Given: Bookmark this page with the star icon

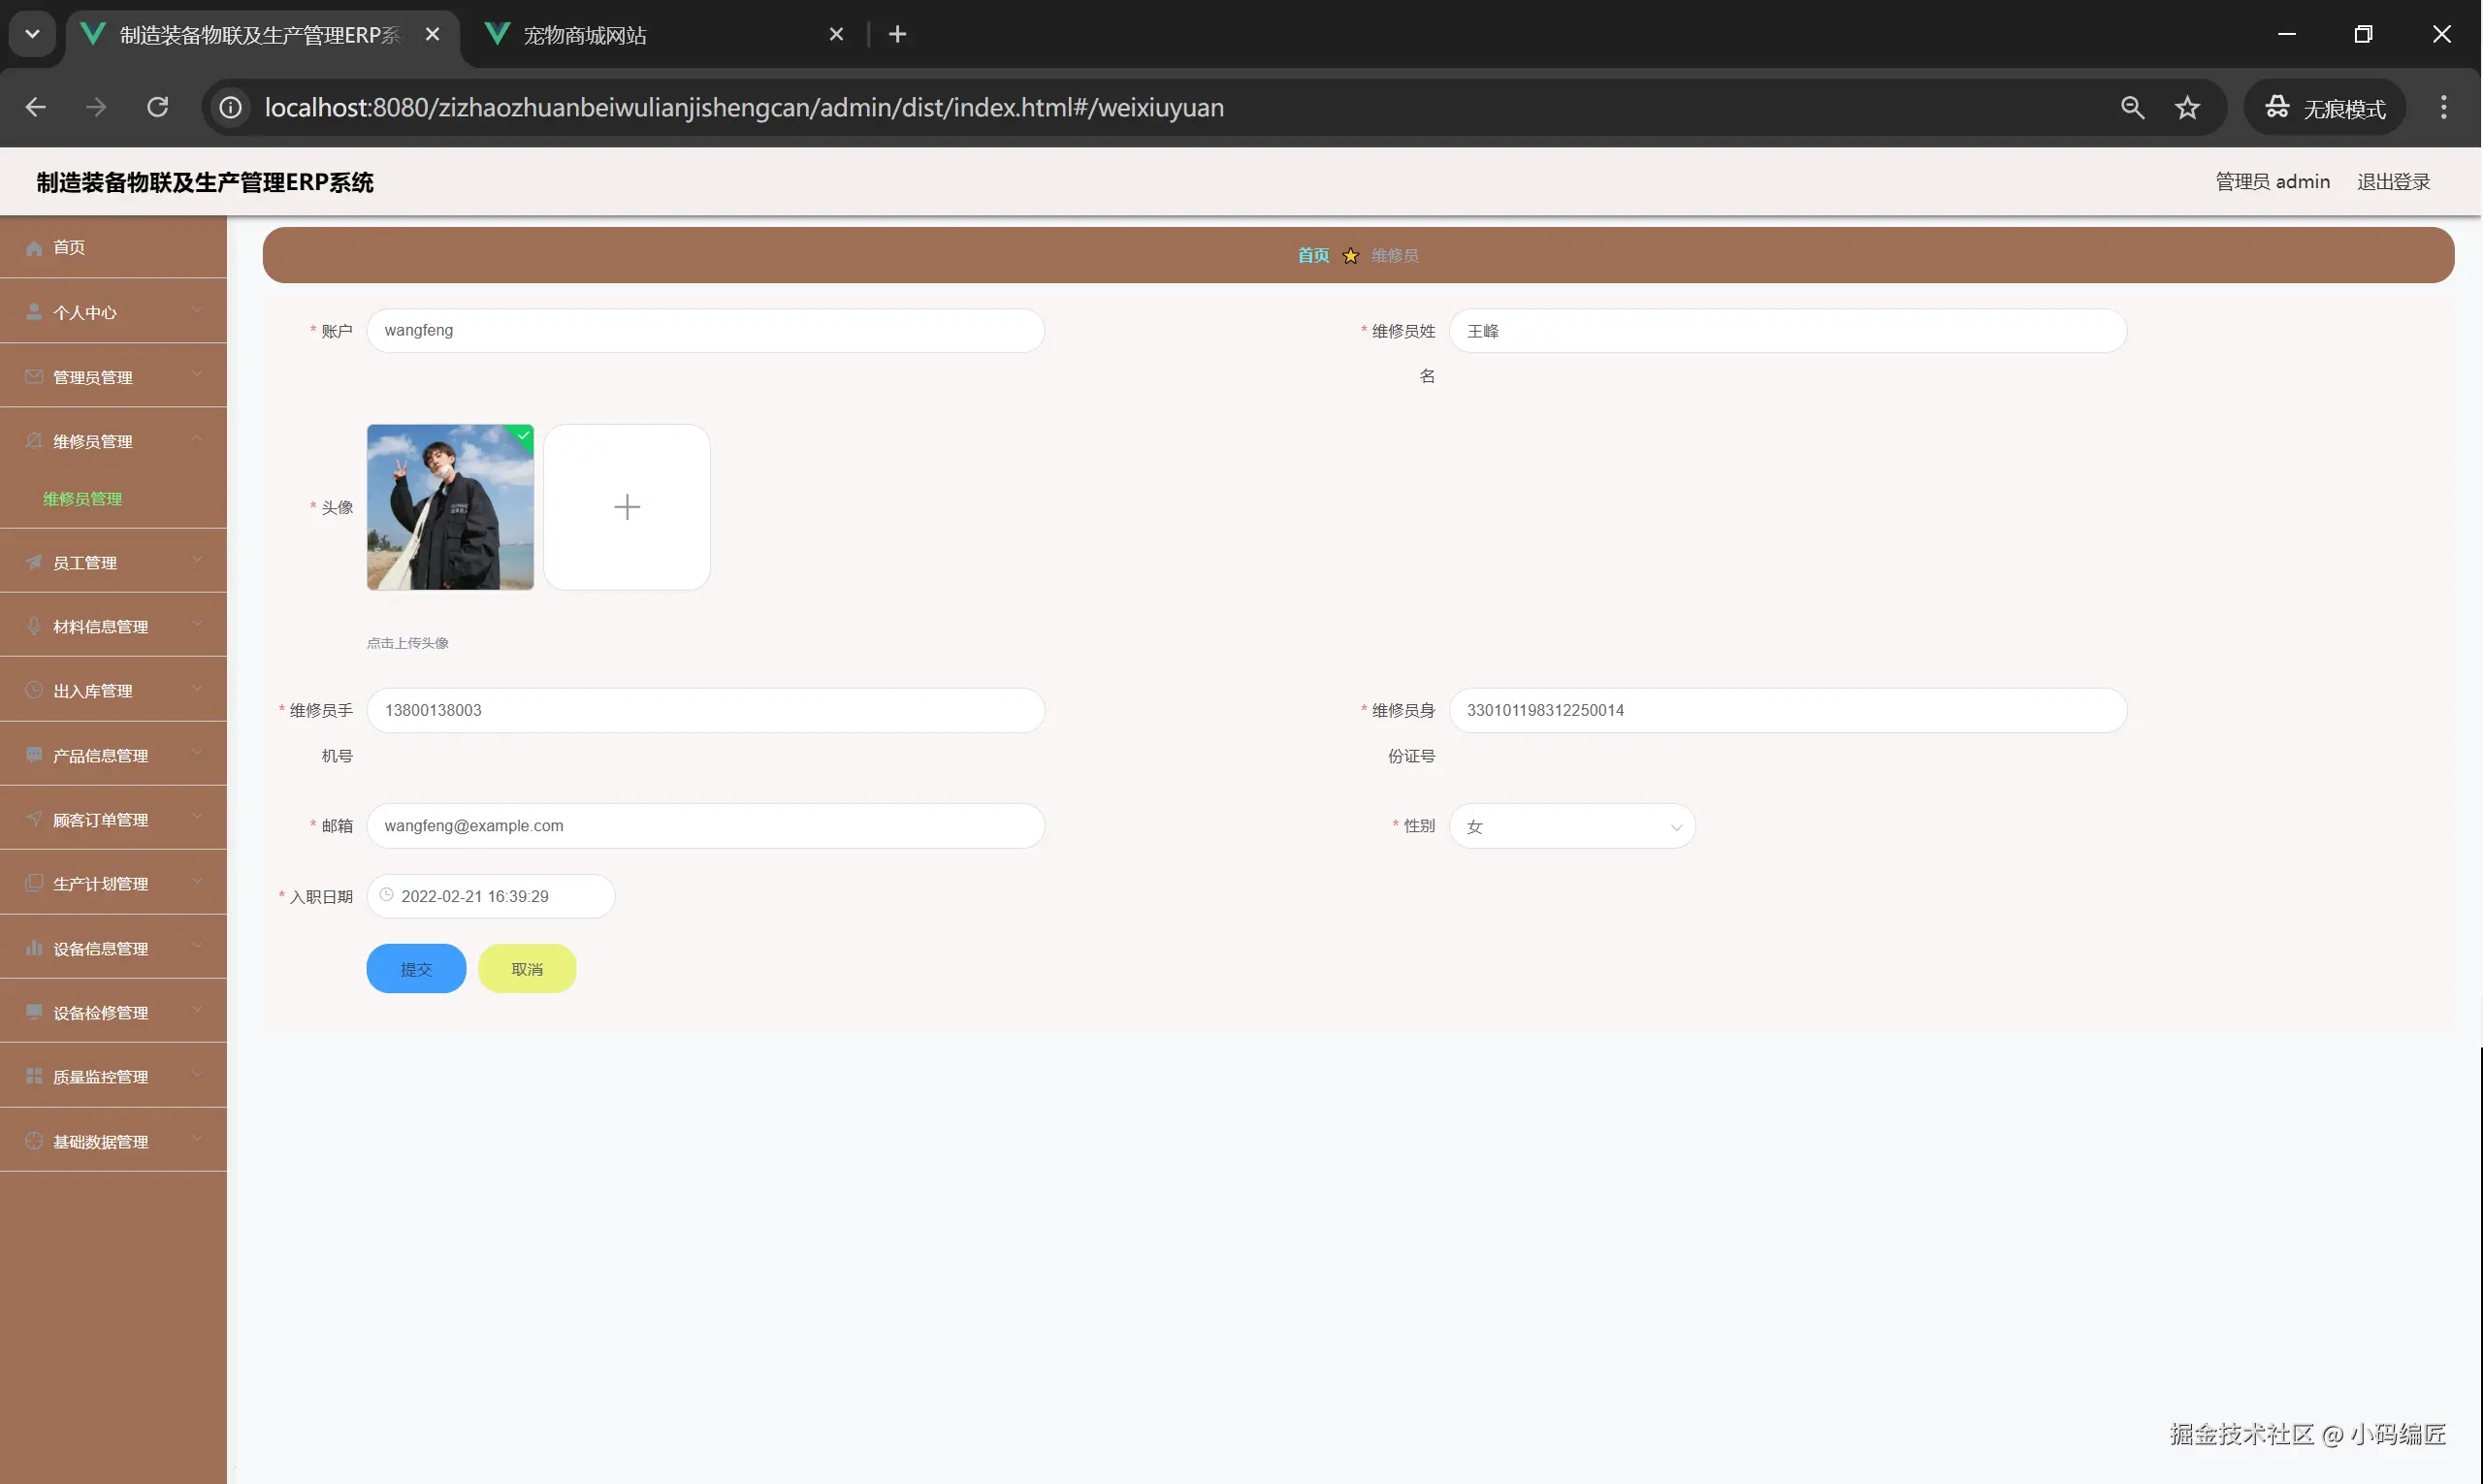Looking at the screenshot, I should (x=2187, y=108).
